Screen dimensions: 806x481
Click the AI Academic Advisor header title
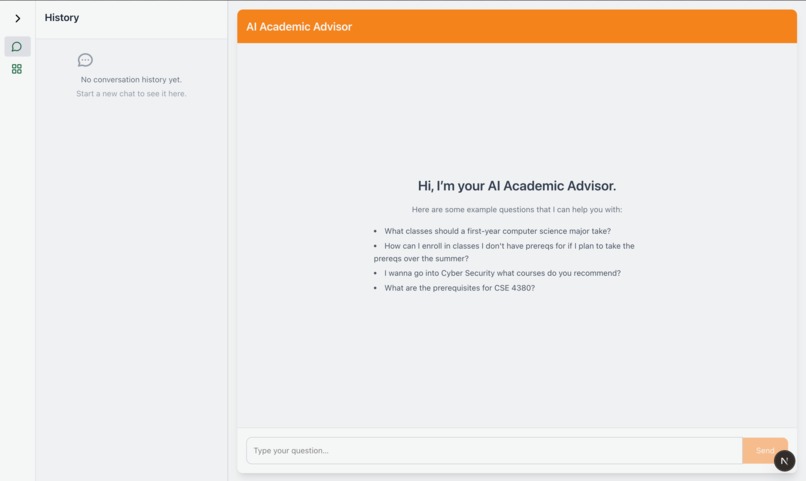point(299,27)
